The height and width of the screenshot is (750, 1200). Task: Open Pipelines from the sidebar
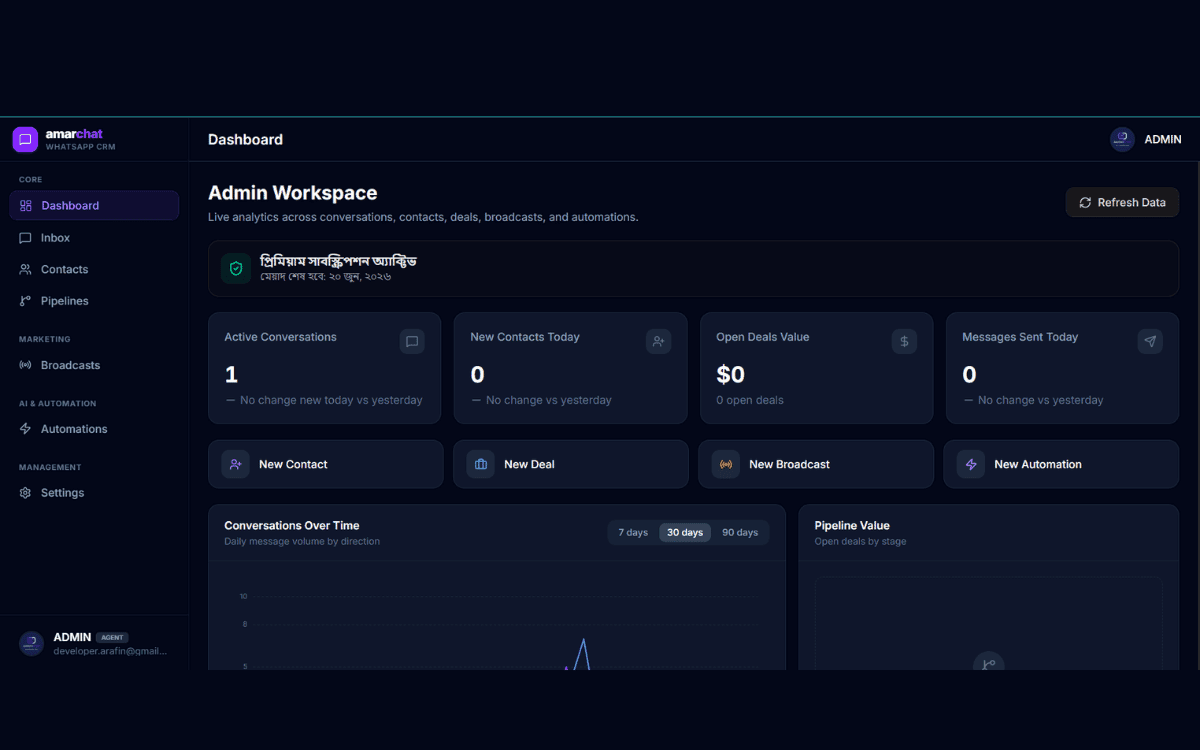(94, 301)
